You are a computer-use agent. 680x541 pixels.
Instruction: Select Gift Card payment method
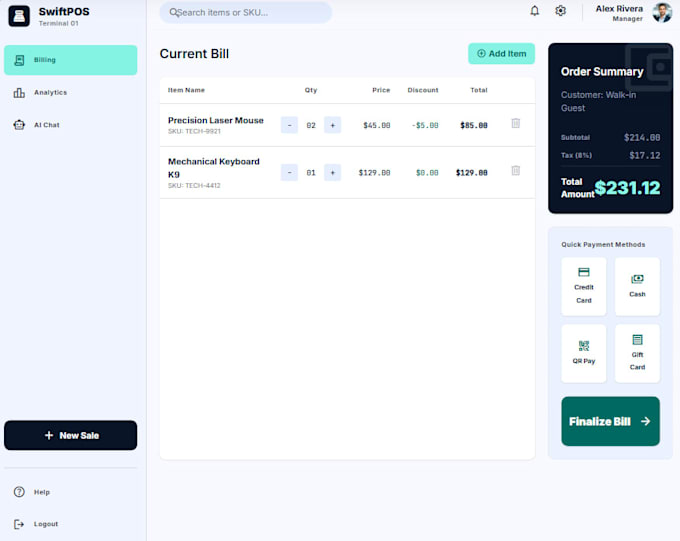(637, 354)
